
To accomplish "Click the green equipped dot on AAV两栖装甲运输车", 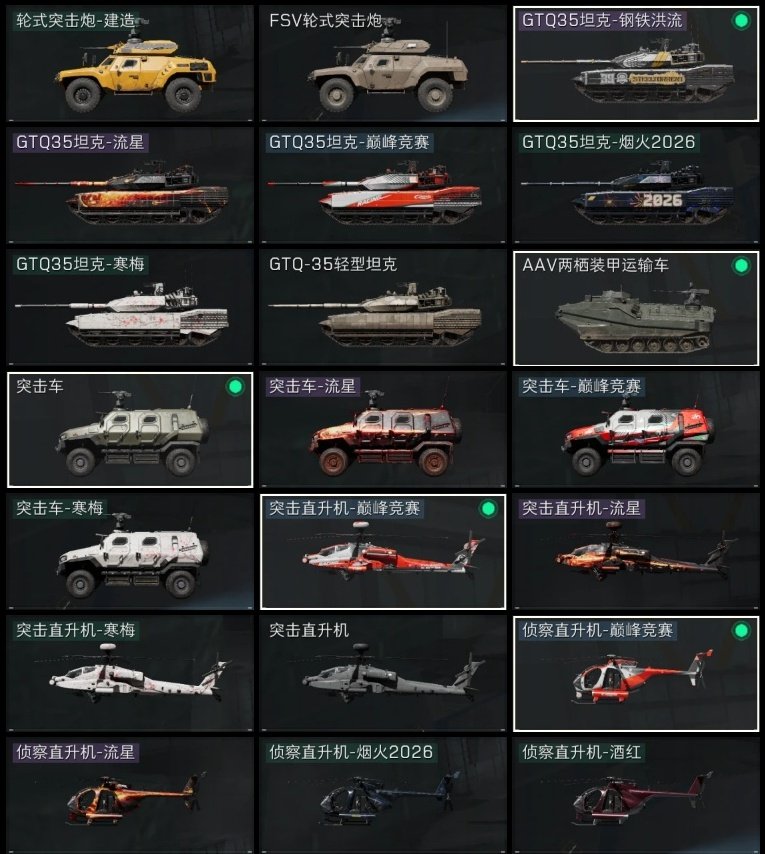I will click(x=741, y=266).
